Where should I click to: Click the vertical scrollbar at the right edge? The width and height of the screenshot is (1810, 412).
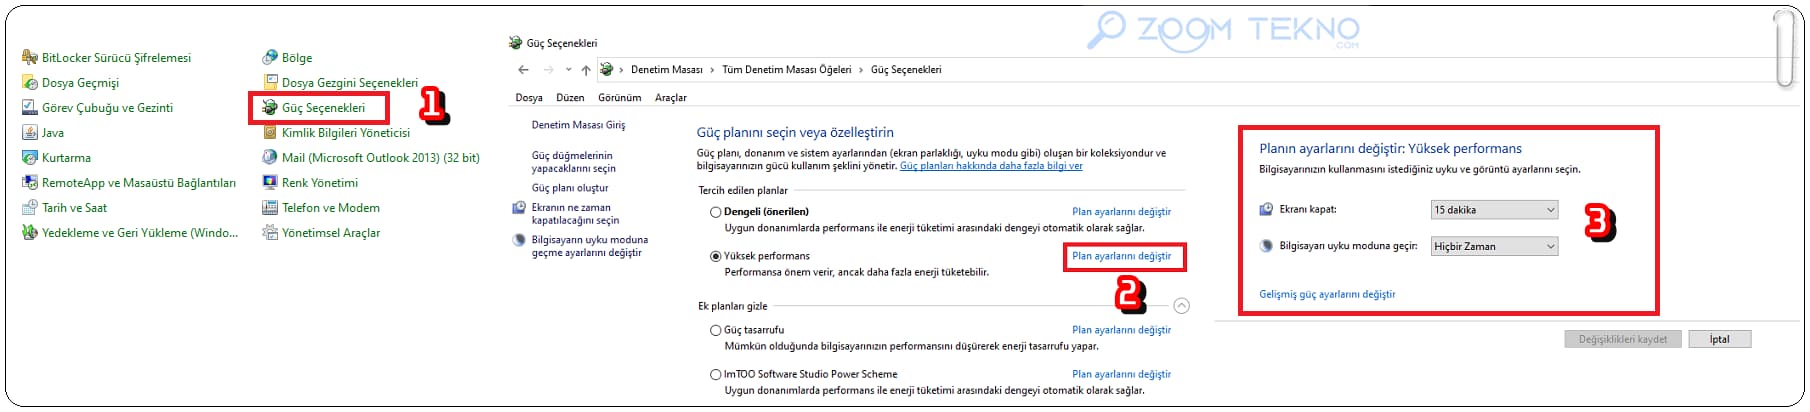(x=1784, y=50)
